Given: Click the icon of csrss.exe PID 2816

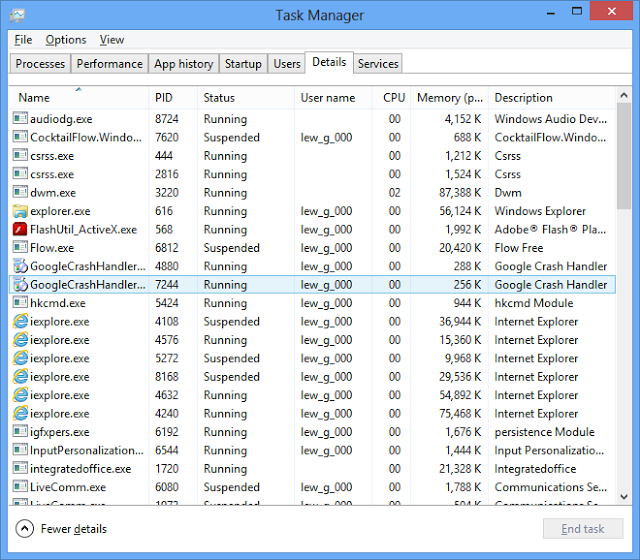Looking at the screenshot, I should point(20,173).
